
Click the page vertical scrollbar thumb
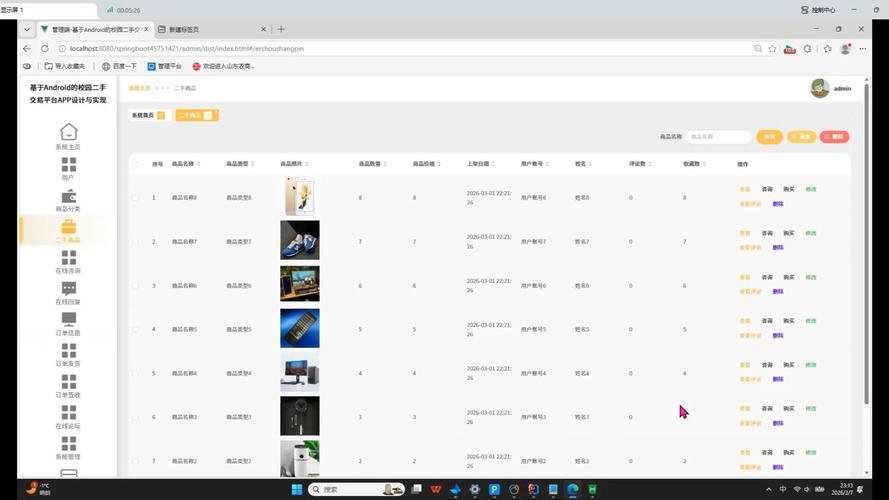pos(866,244)
